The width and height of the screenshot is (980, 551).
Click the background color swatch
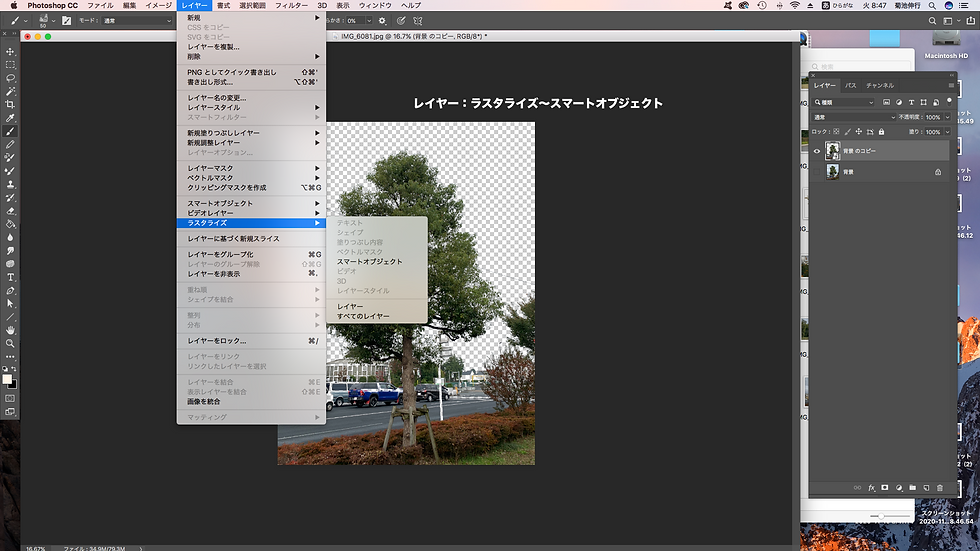click(x=13, y=385)
